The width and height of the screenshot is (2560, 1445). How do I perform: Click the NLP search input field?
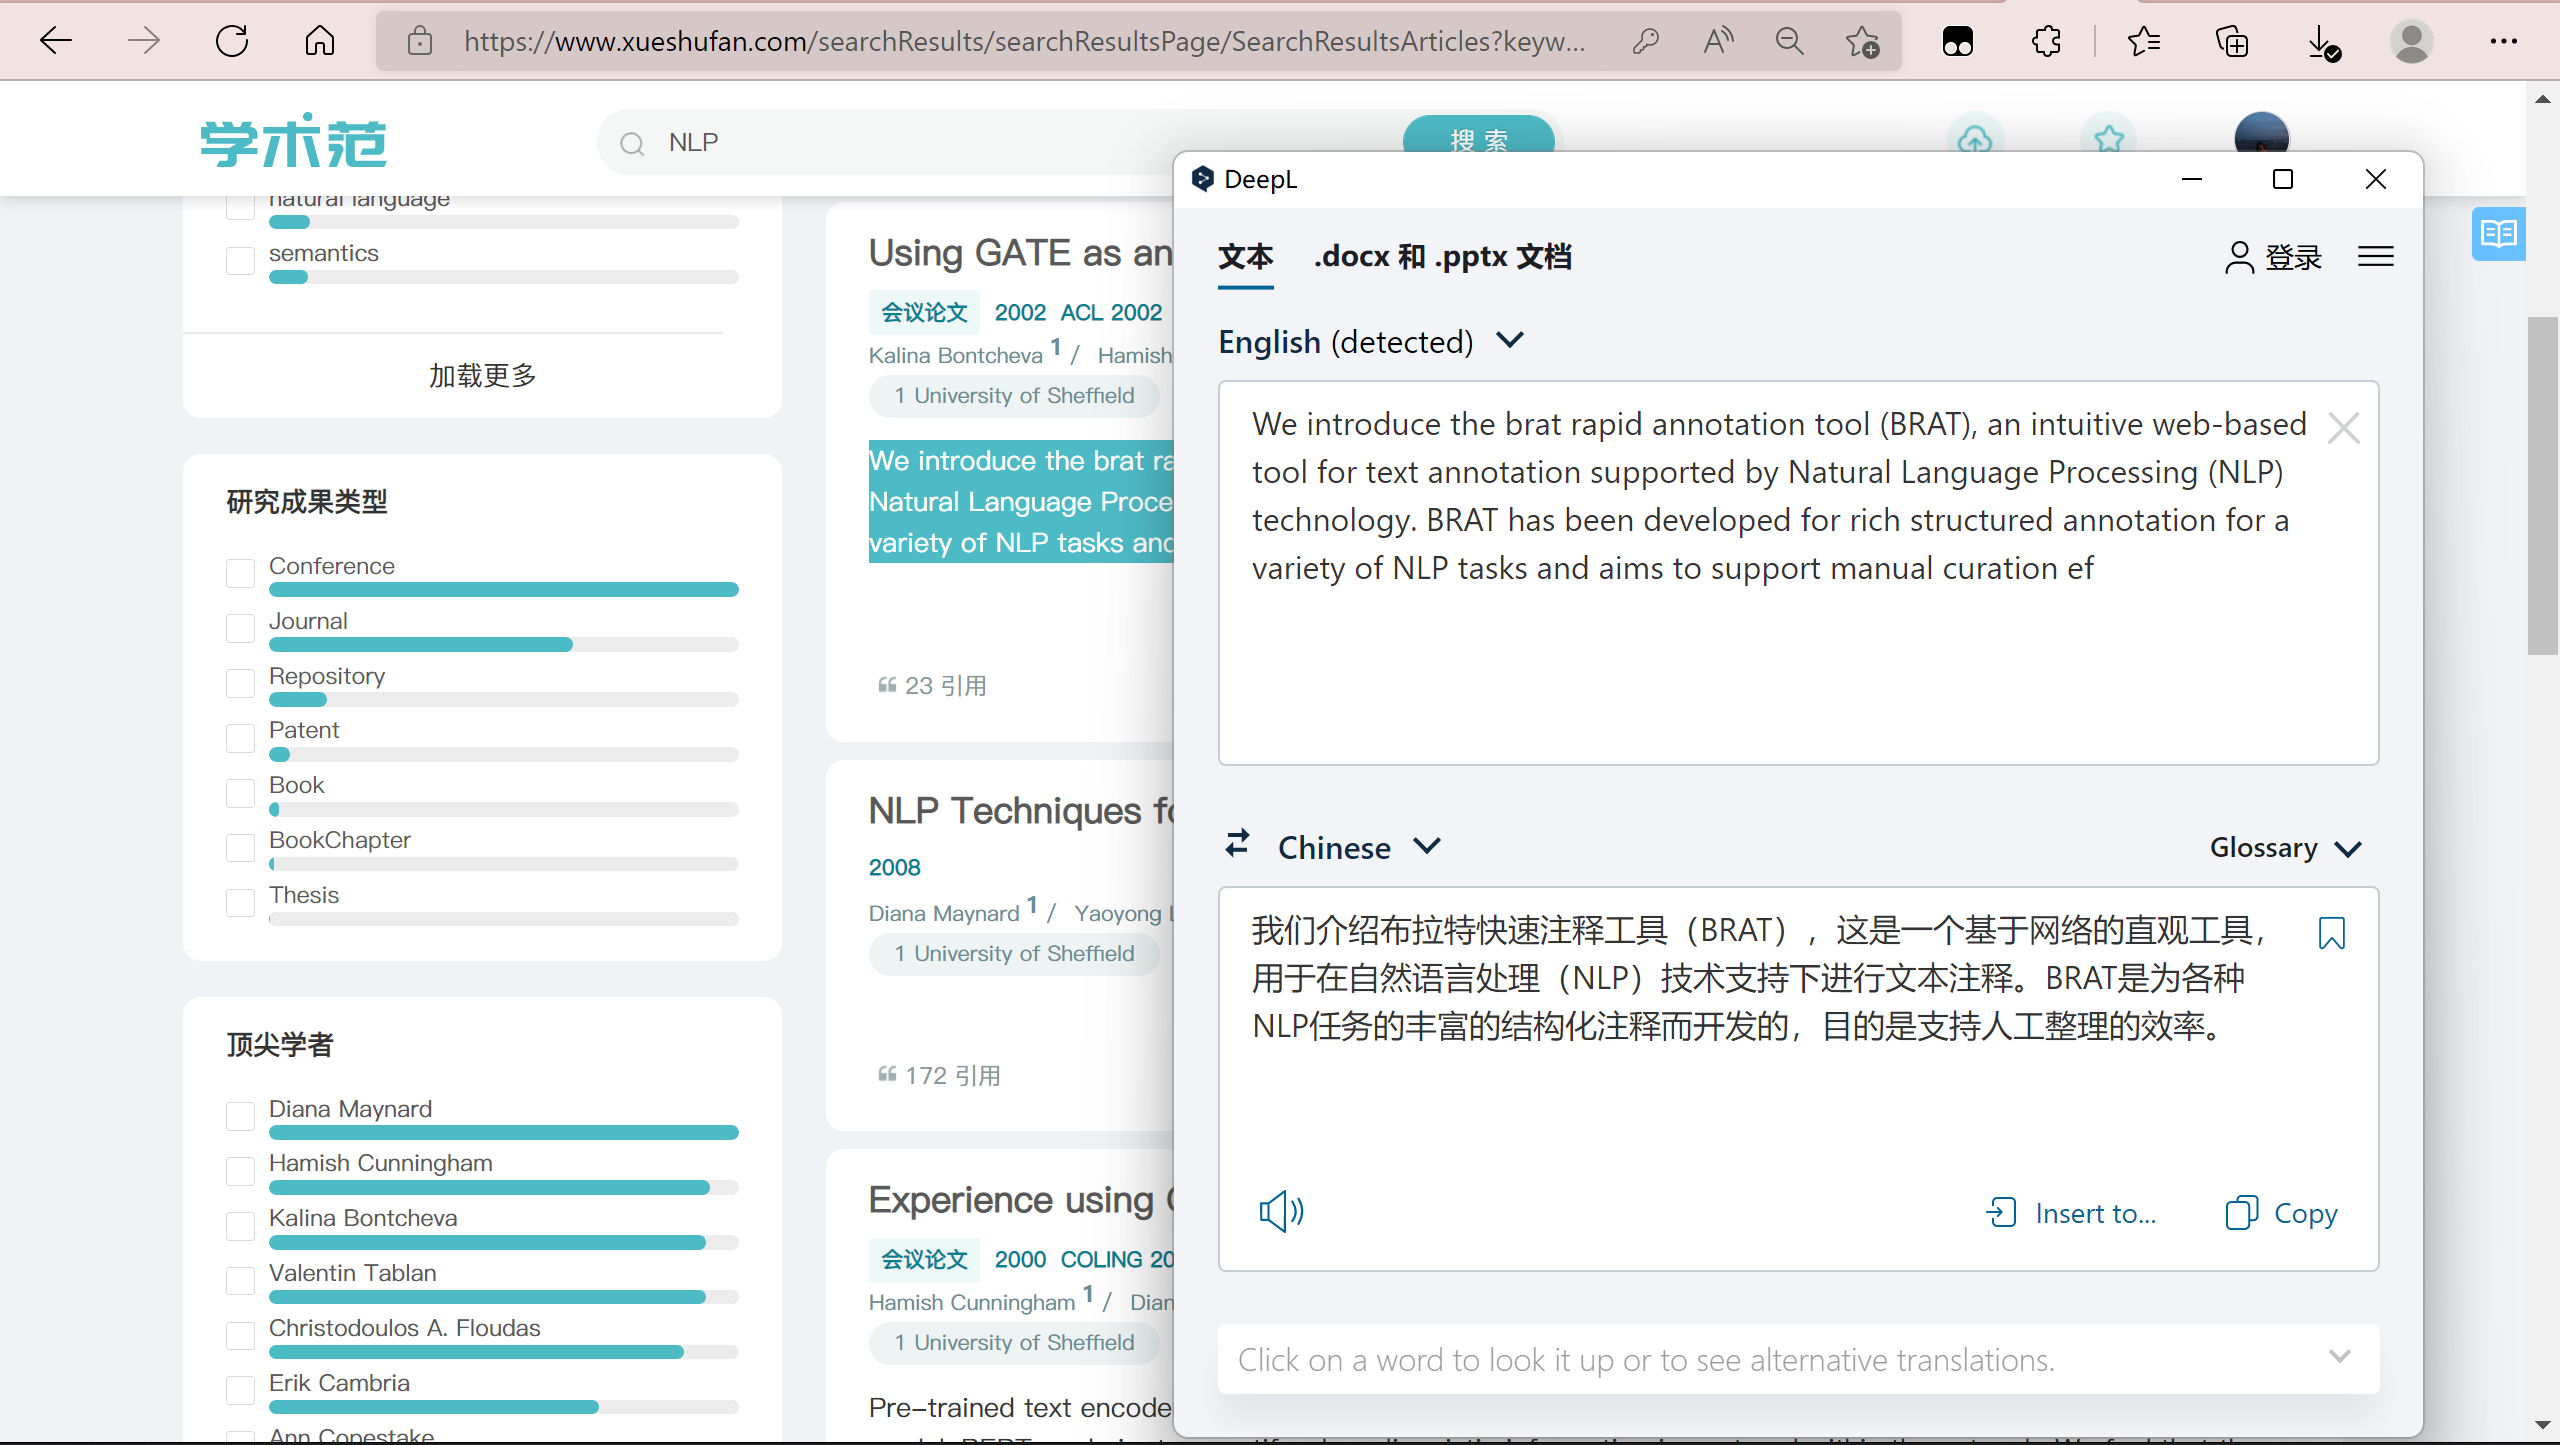pos(1000,142)
